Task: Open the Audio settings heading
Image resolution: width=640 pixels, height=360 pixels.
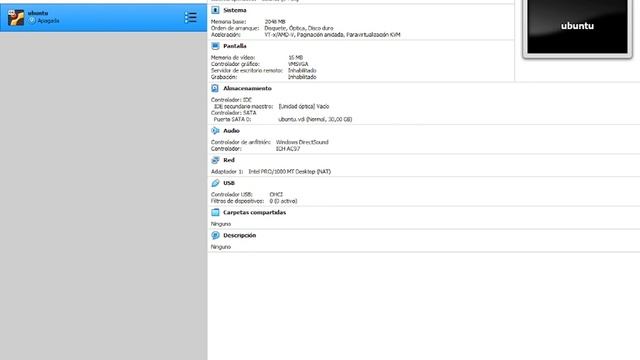Action: tap(231, 131)
